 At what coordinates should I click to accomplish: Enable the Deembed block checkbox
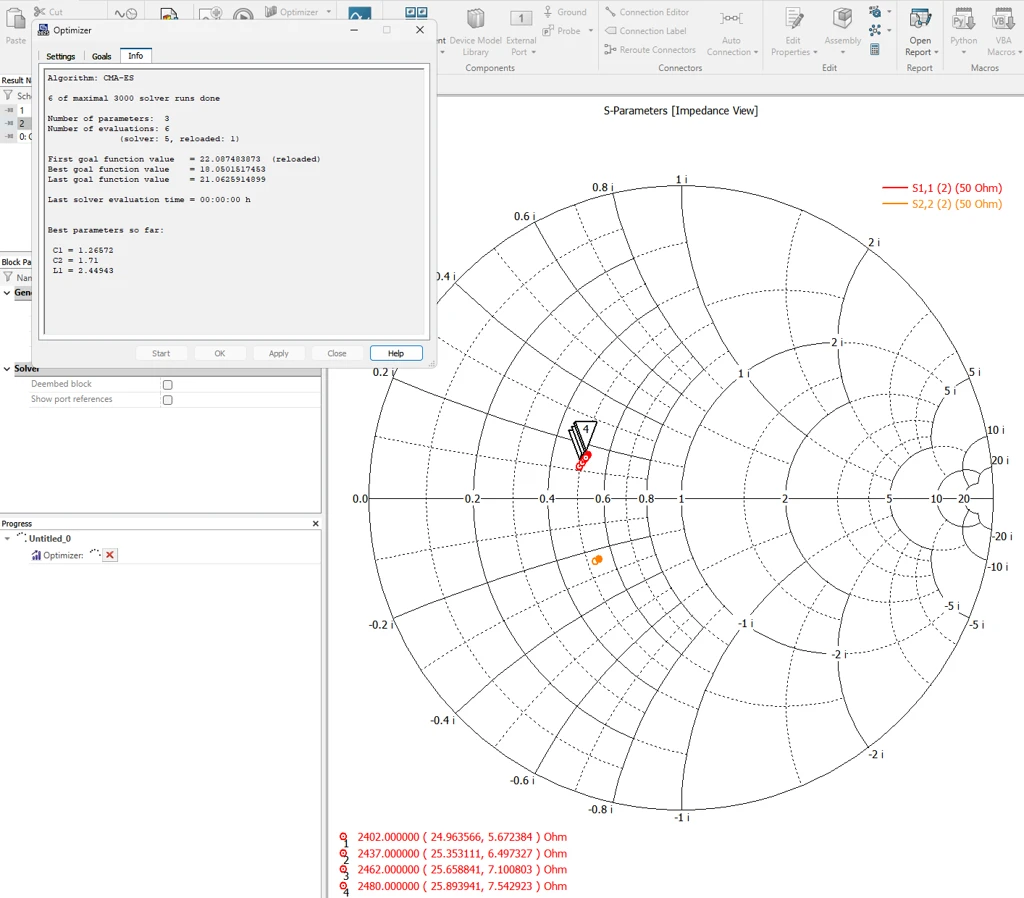168,385
